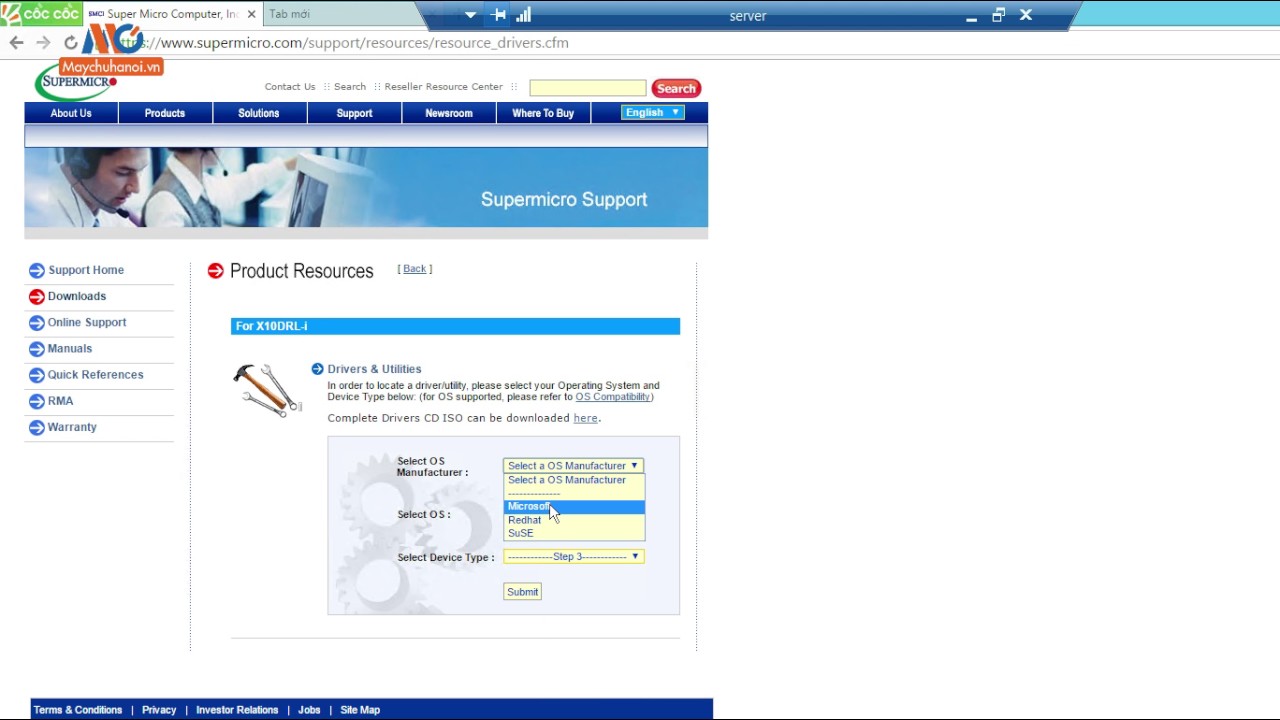Open Terms & Conditions footer link
1280x720 pixels.
tap(78, 710)
